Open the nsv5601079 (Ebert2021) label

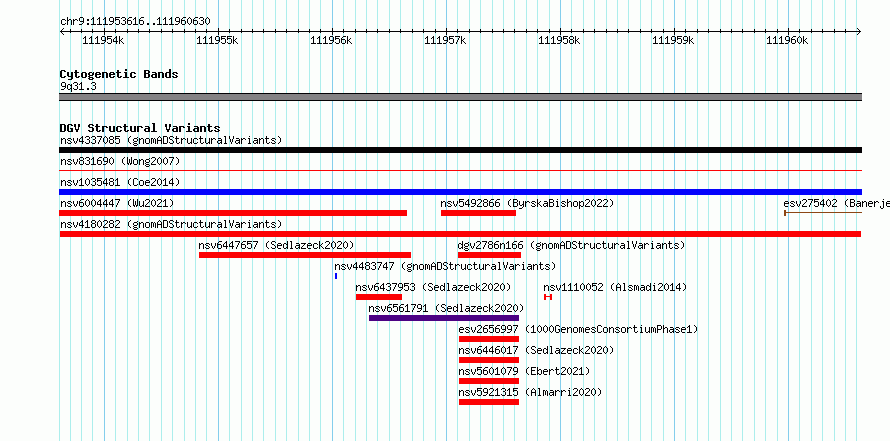(x=524, y=371)
